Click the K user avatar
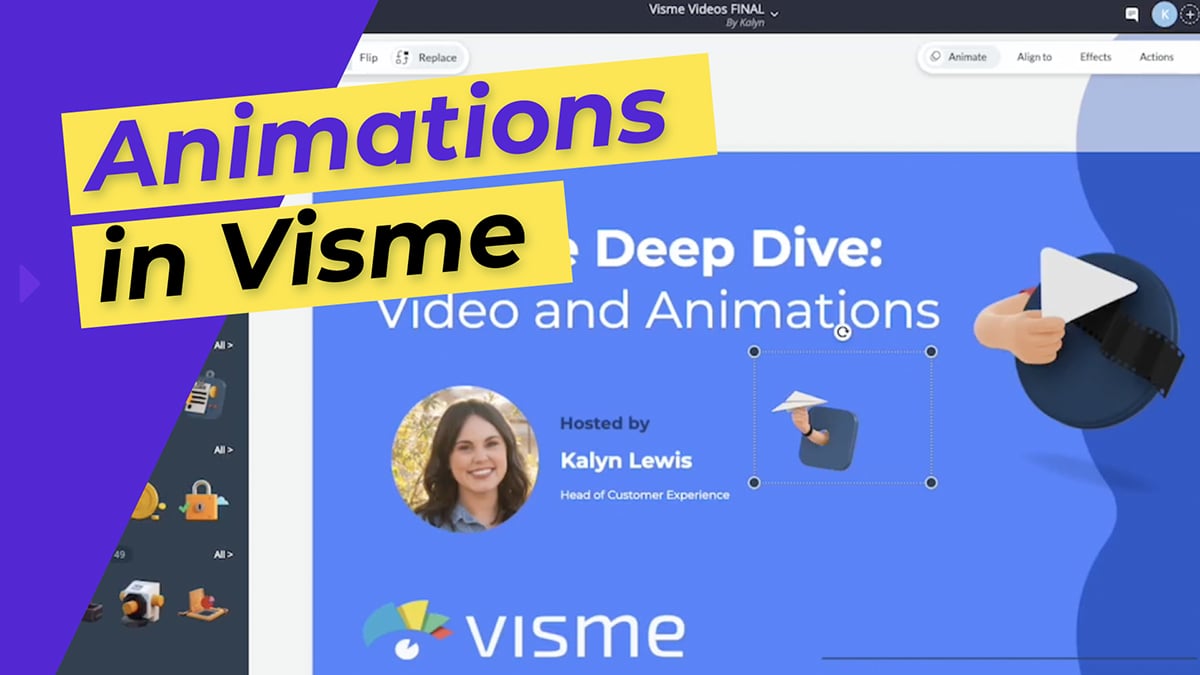 pos(1164,14)
